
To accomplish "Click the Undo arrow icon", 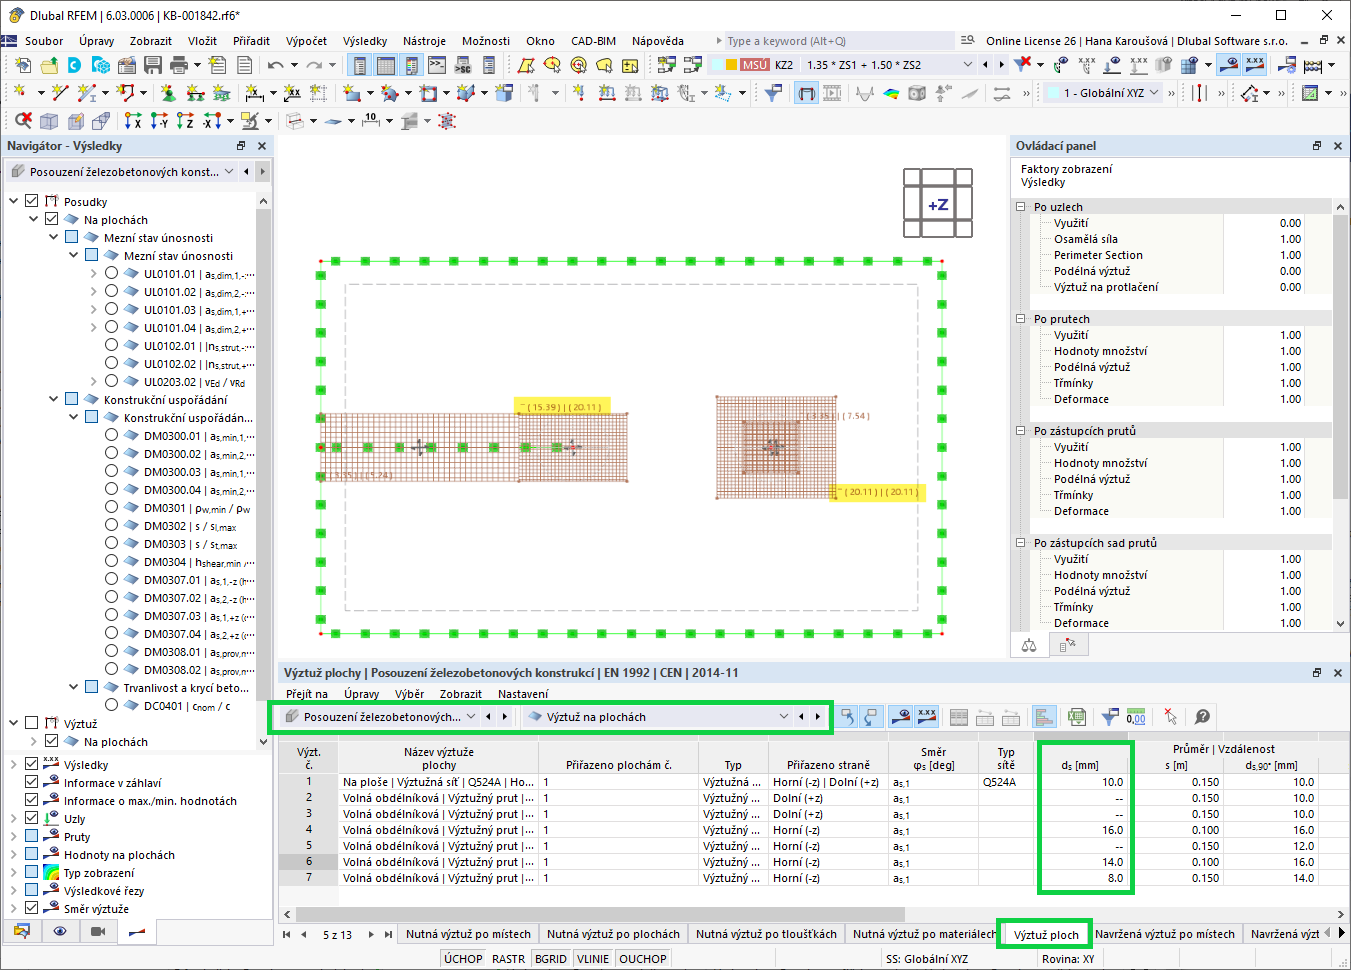I will click(275, 65).
